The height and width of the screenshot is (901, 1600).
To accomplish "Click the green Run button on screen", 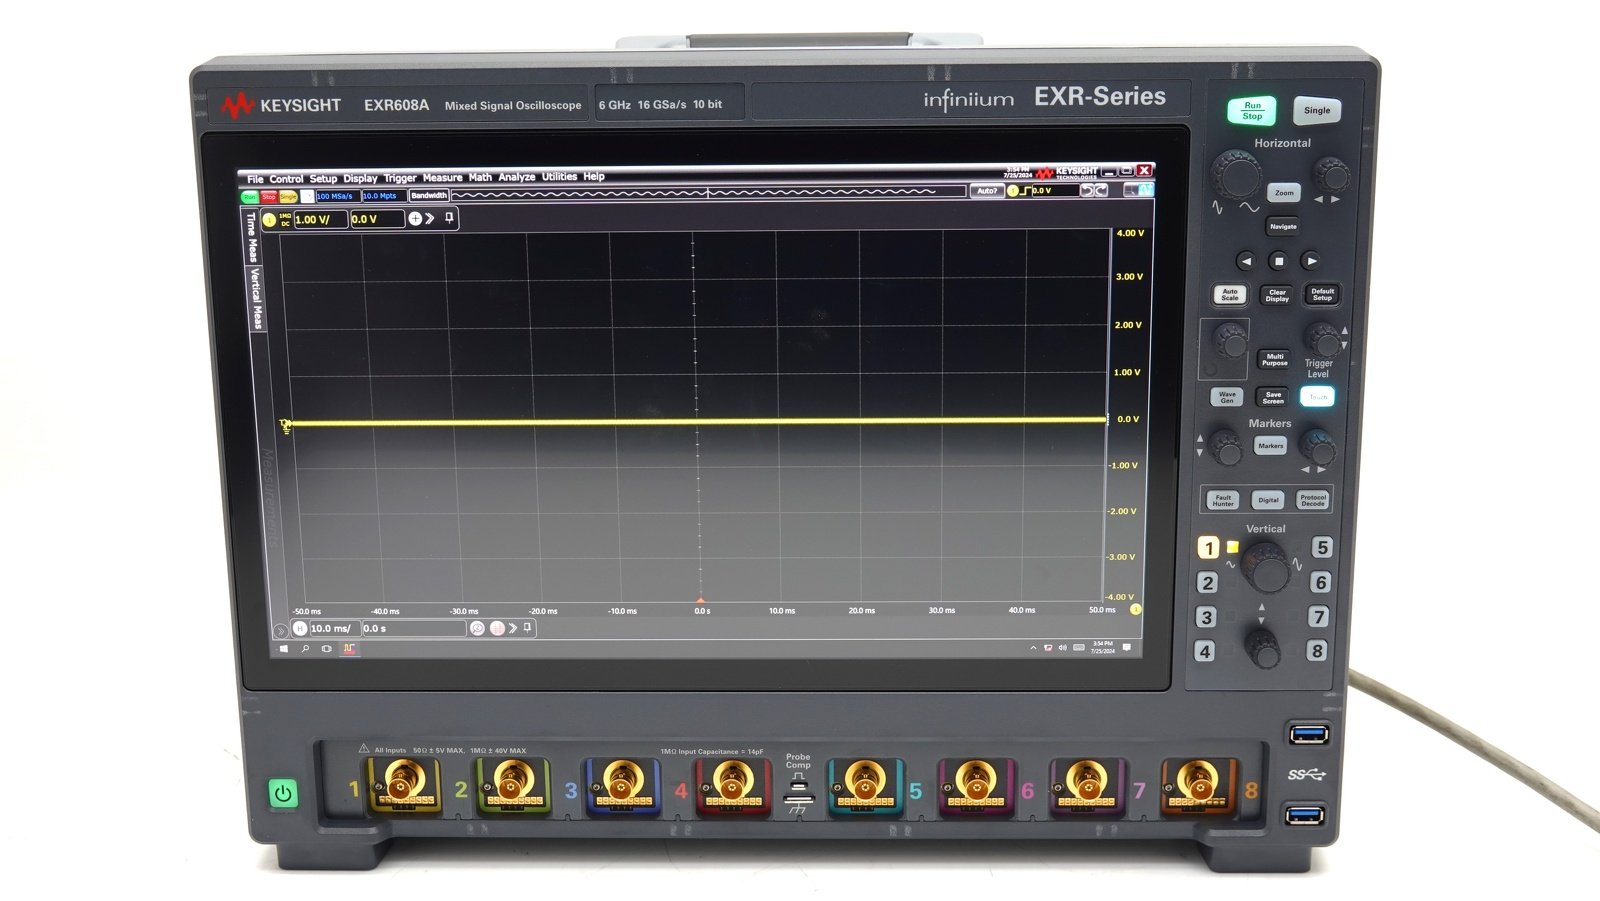I will point(250,197).
